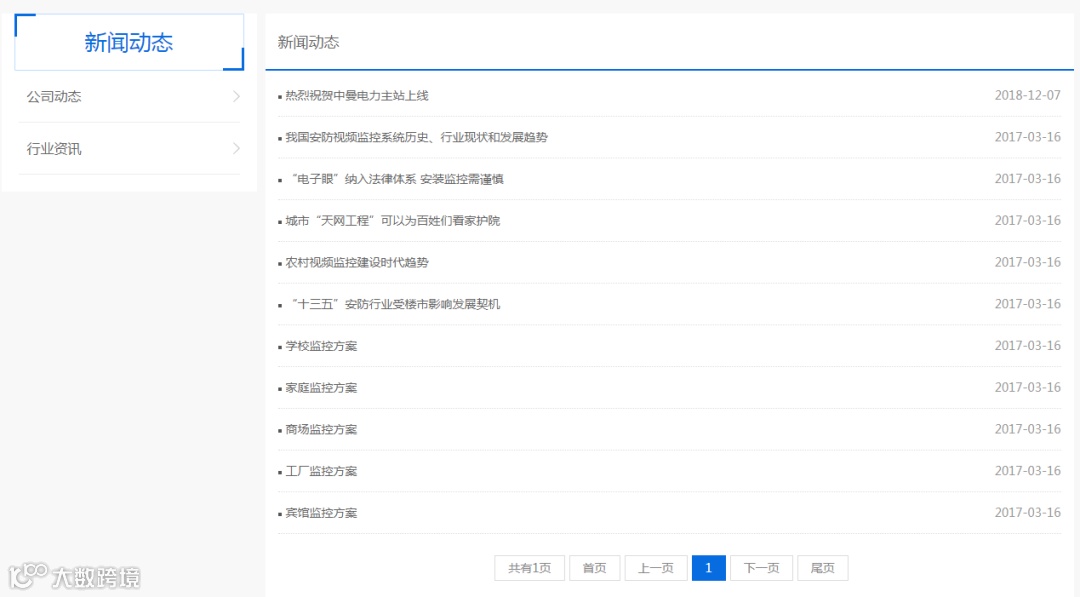Open the 商场监控方案 article
The width and height of the screenshot is (1080, 597).
[321, 430]
